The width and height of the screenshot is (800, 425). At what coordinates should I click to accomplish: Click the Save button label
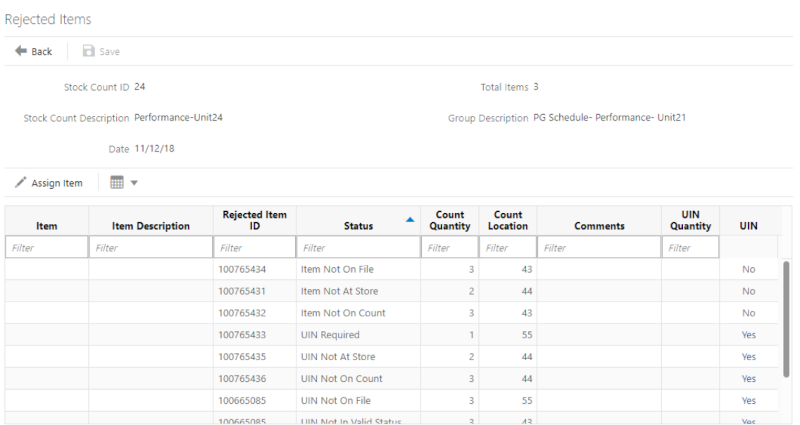(109, 52)
